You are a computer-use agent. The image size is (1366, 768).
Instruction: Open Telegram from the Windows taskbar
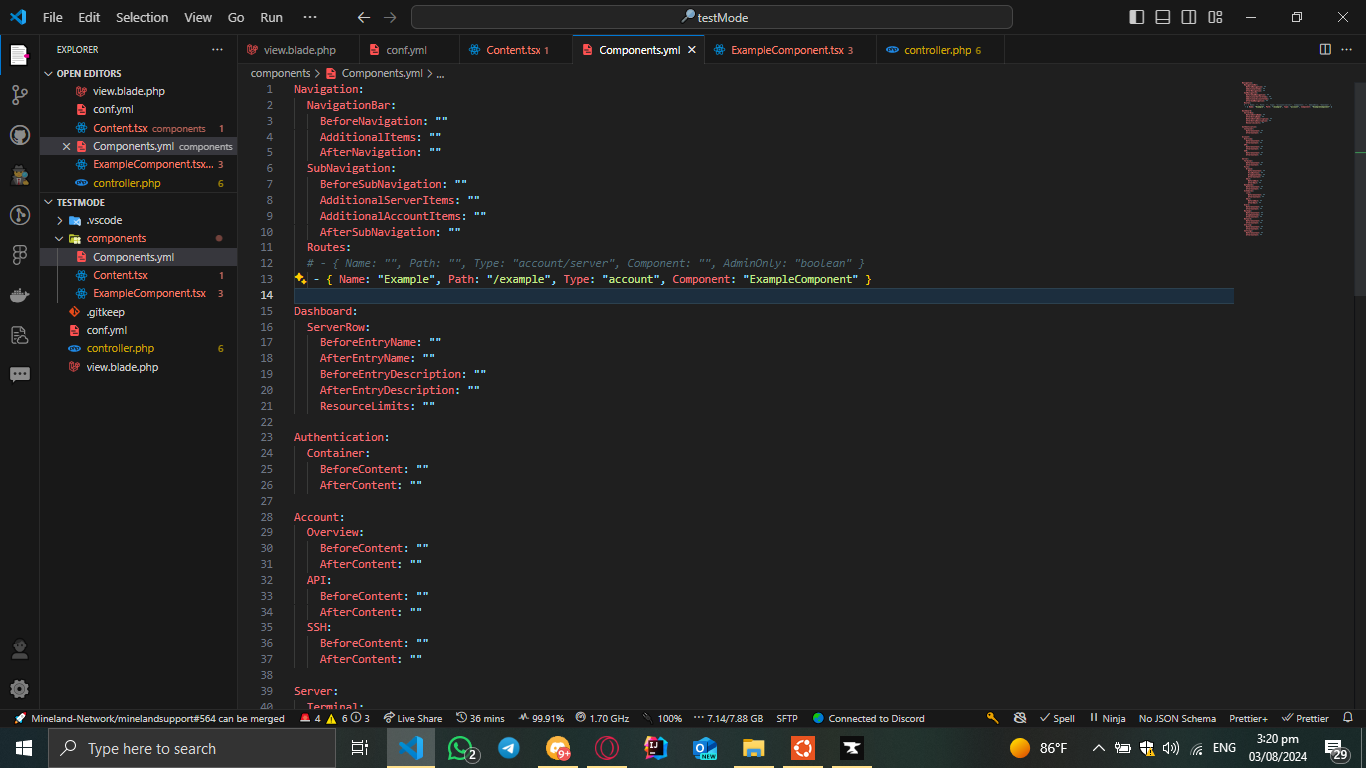click(509, 748)
